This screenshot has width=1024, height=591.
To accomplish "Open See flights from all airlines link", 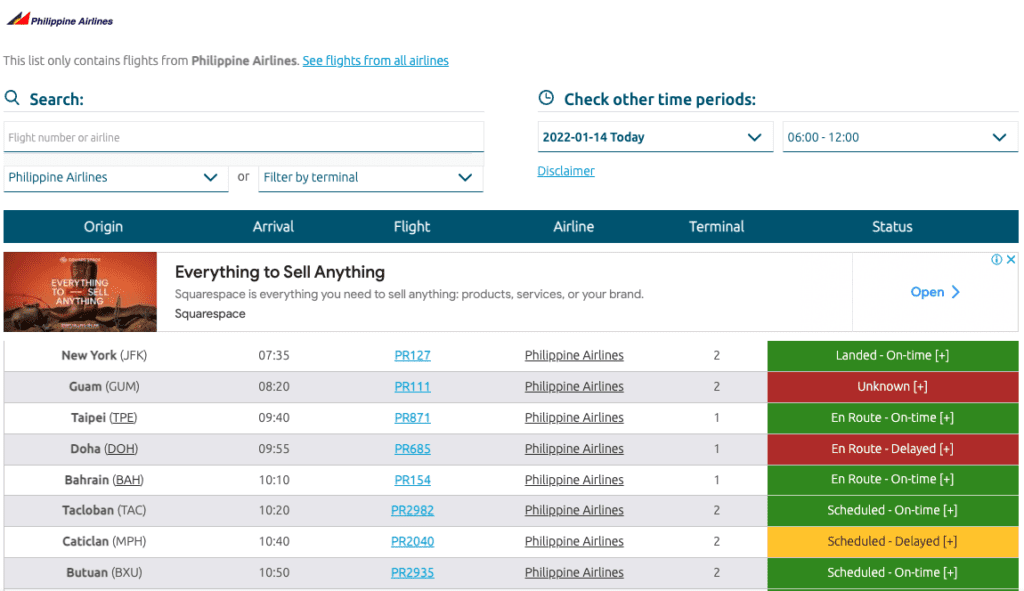I will coord(376,61).
